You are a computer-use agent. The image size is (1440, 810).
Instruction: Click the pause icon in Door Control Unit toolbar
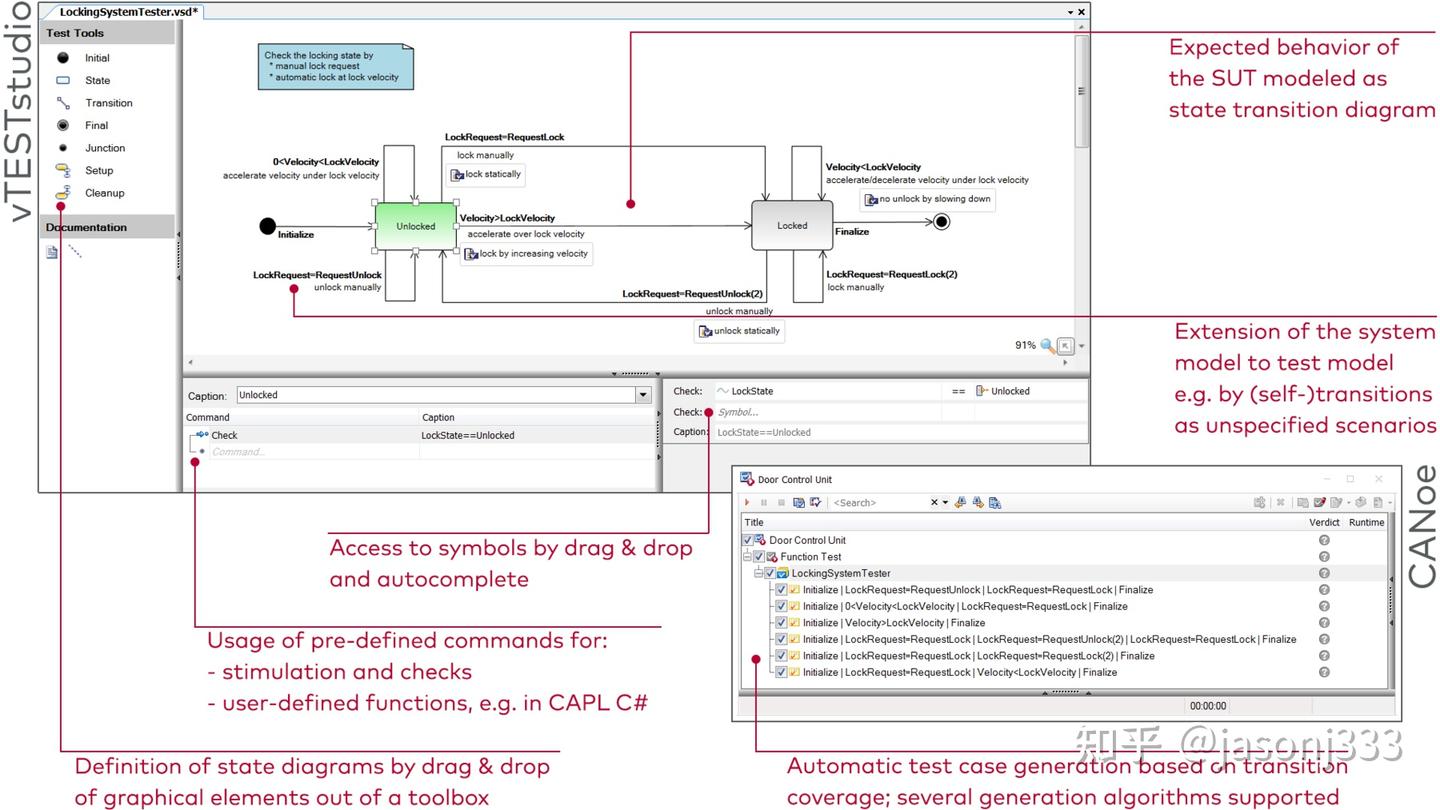pyautogui.click(x=764, y=503)
